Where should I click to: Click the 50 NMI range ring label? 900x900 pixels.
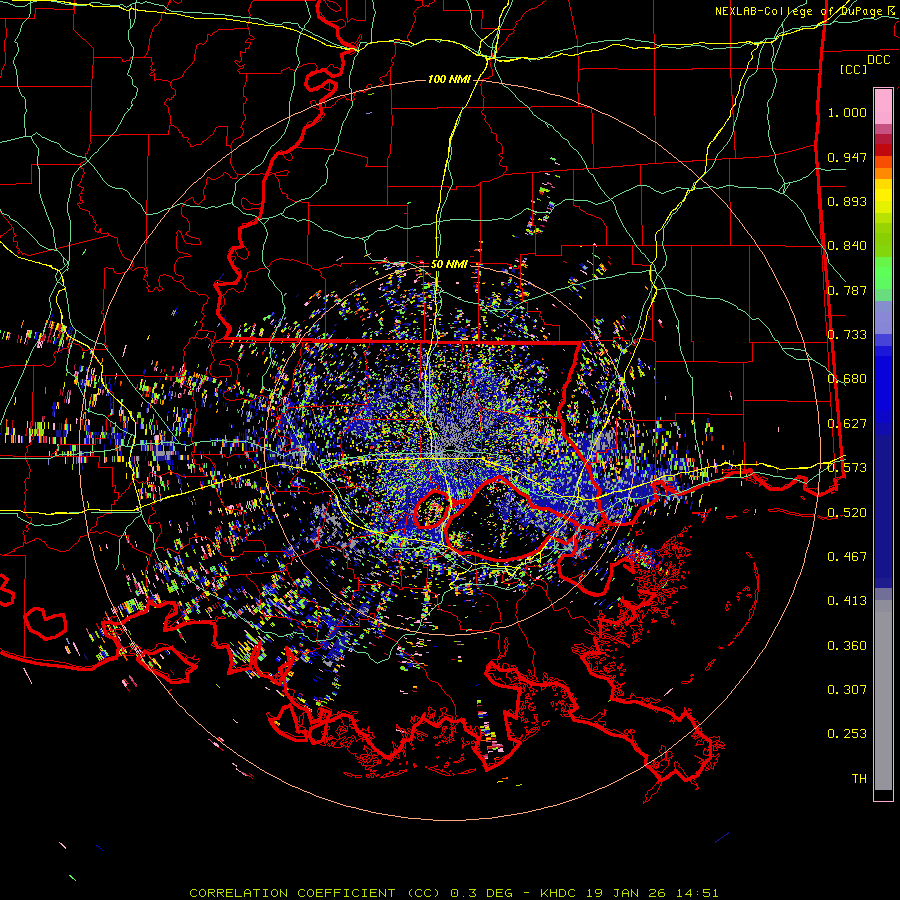(449, 264)
